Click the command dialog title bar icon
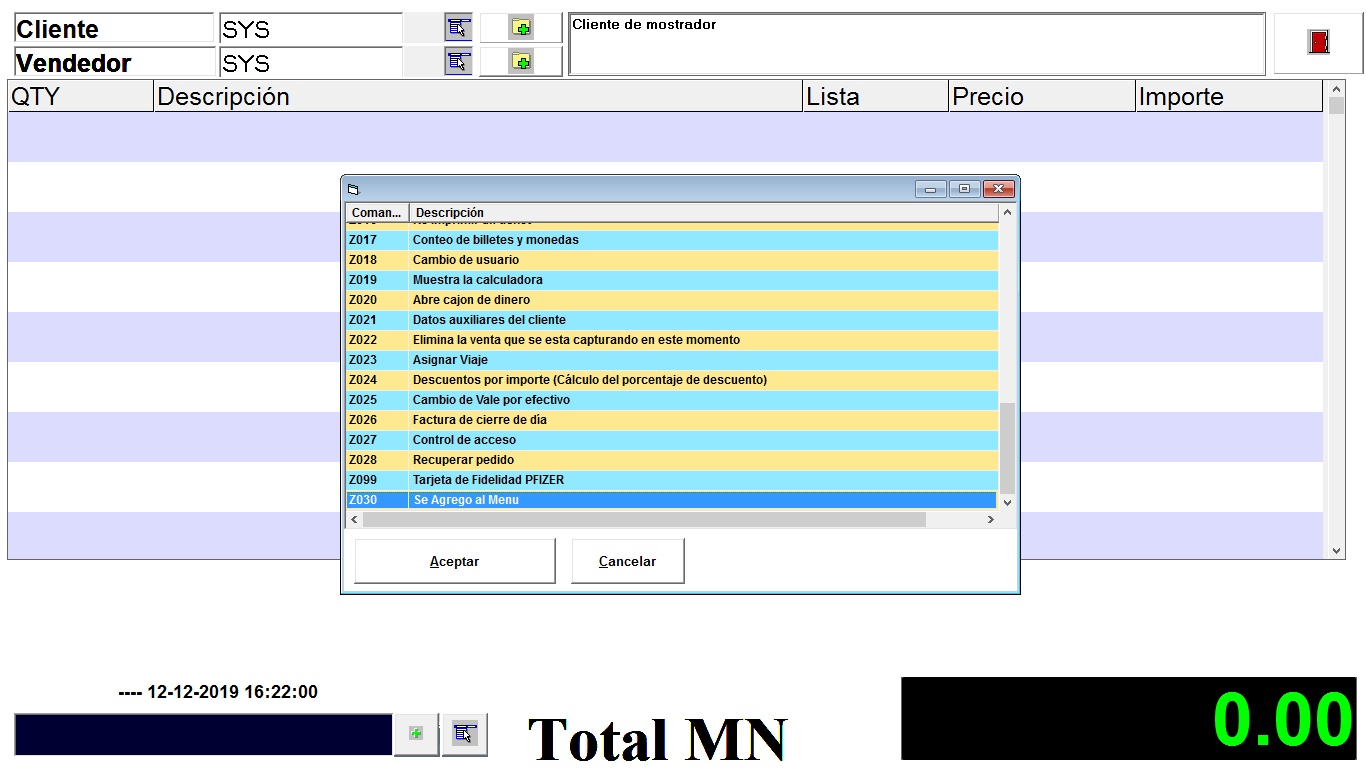 (x=352, y=189)
